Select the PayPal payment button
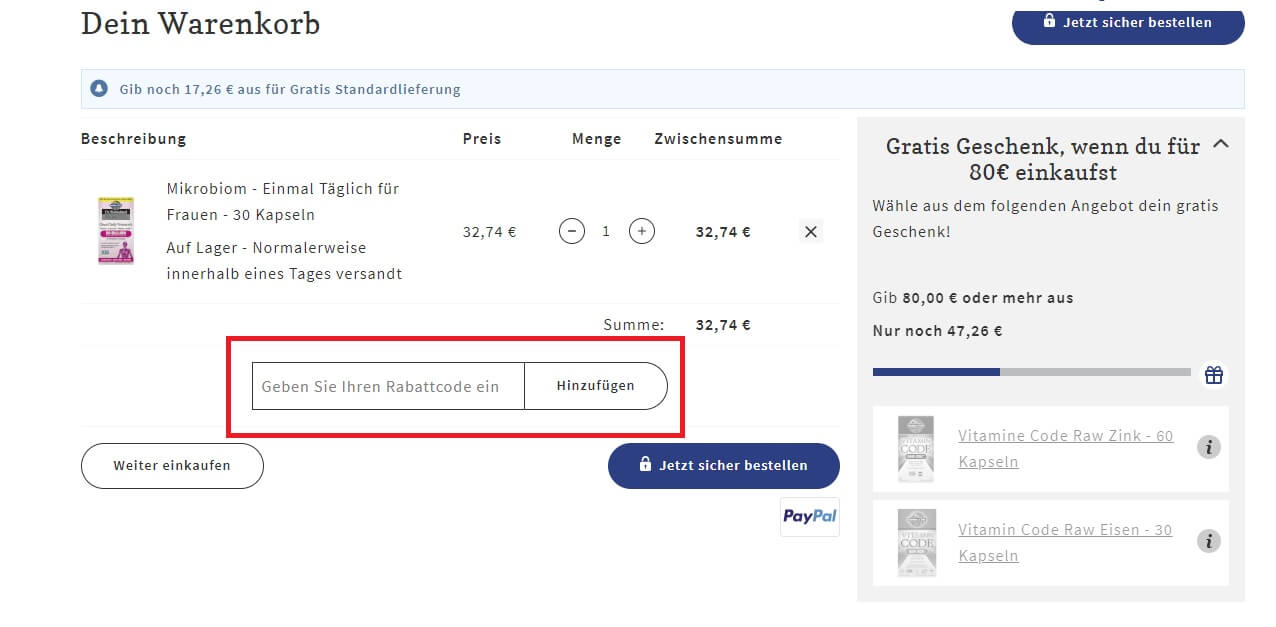The height and width of the screenshot is (627, 1276). [810, 517]
